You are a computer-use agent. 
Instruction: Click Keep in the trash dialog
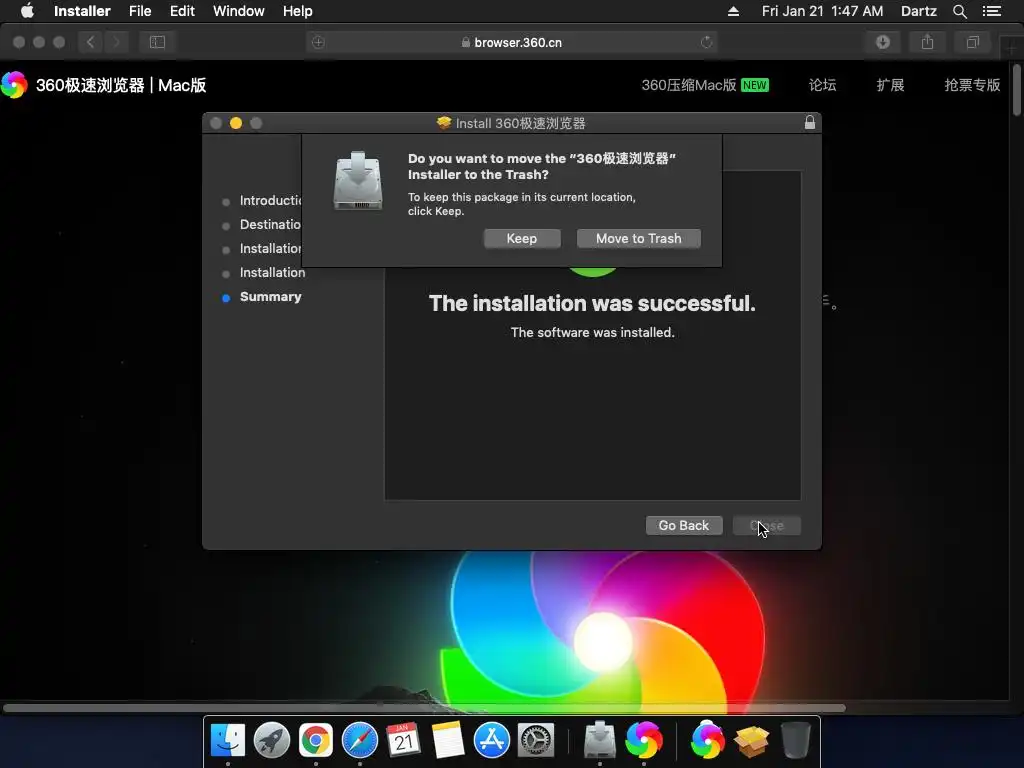pos(522,238)
